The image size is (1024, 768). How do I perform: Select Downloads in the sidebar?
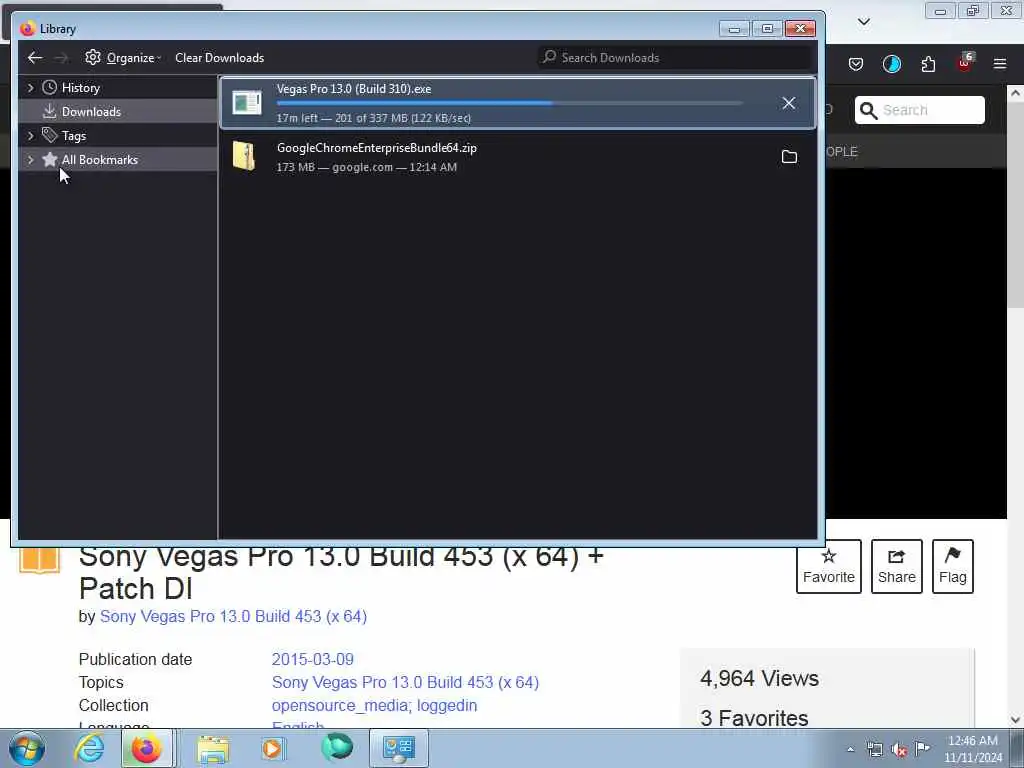click(x=91, y=112)
